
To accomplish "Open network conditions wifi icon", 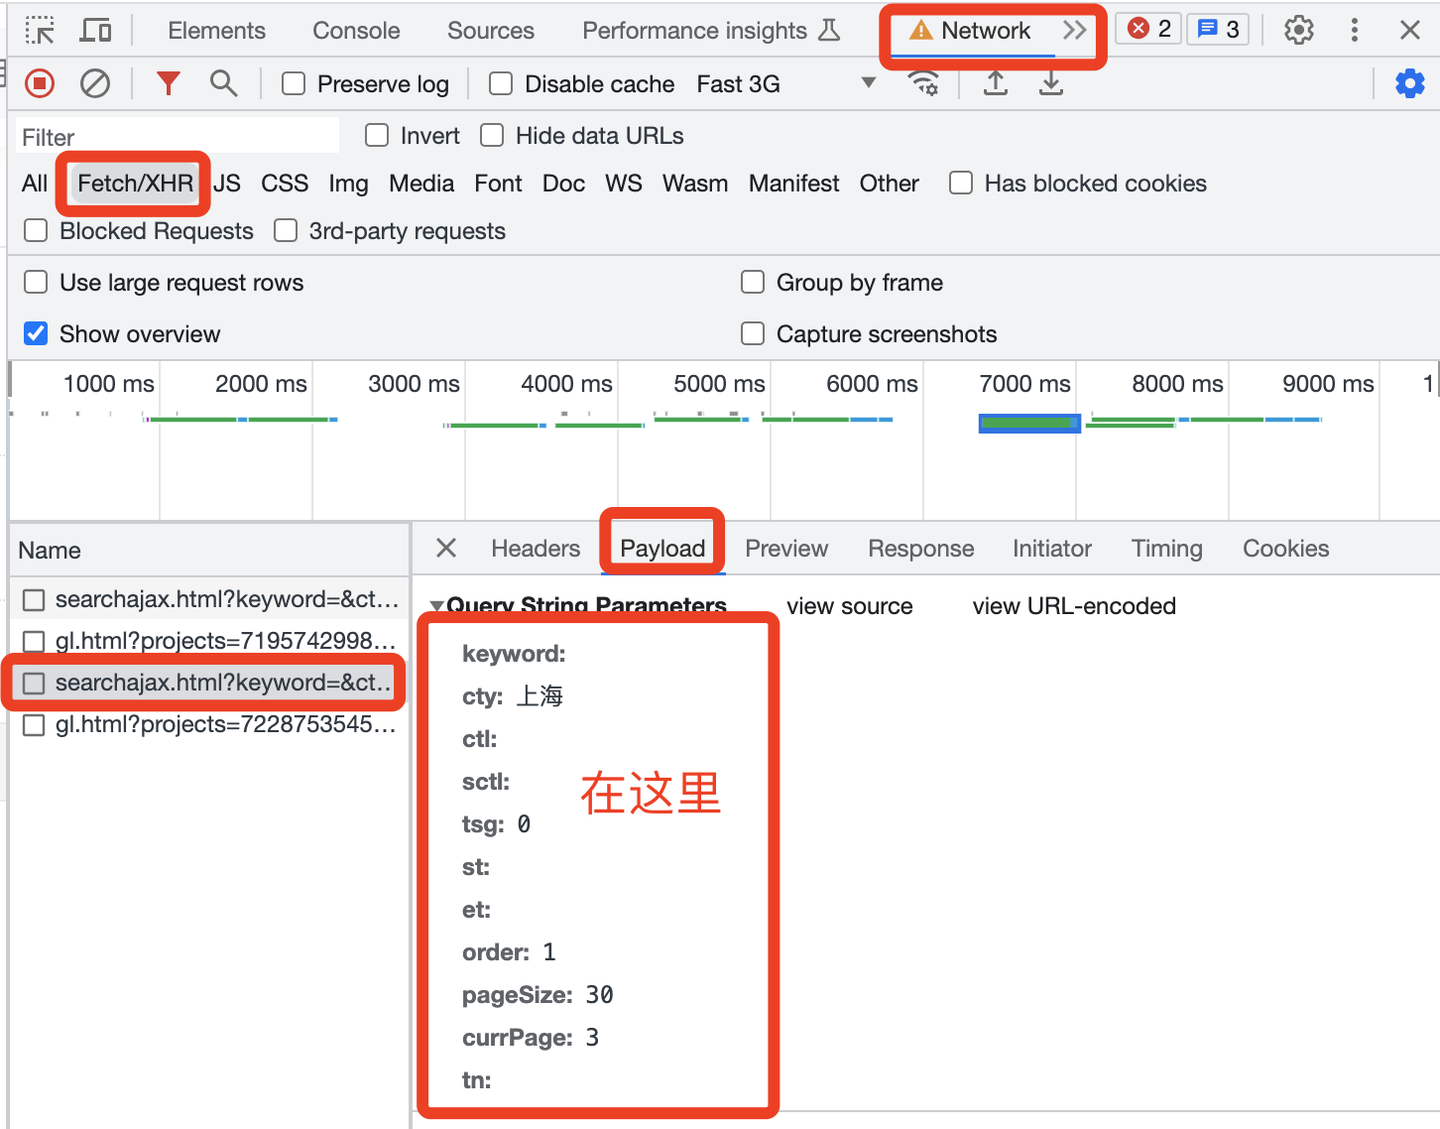I will pyautogui.click(x=923, y=84).
